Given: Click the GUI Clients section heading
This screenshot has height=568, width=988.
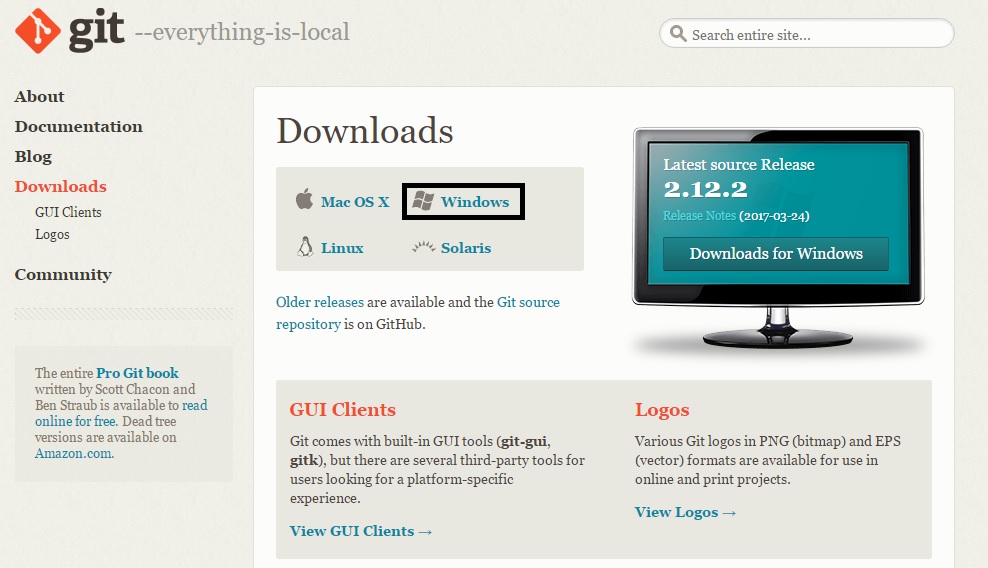Looking at the screenshot, I should point(342,410).
